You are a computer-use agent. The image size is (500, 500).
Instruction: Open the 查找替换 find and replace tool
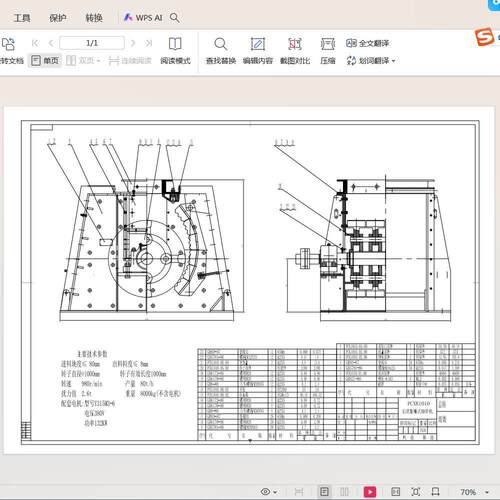pyautogui.click(x=221, y=50)
